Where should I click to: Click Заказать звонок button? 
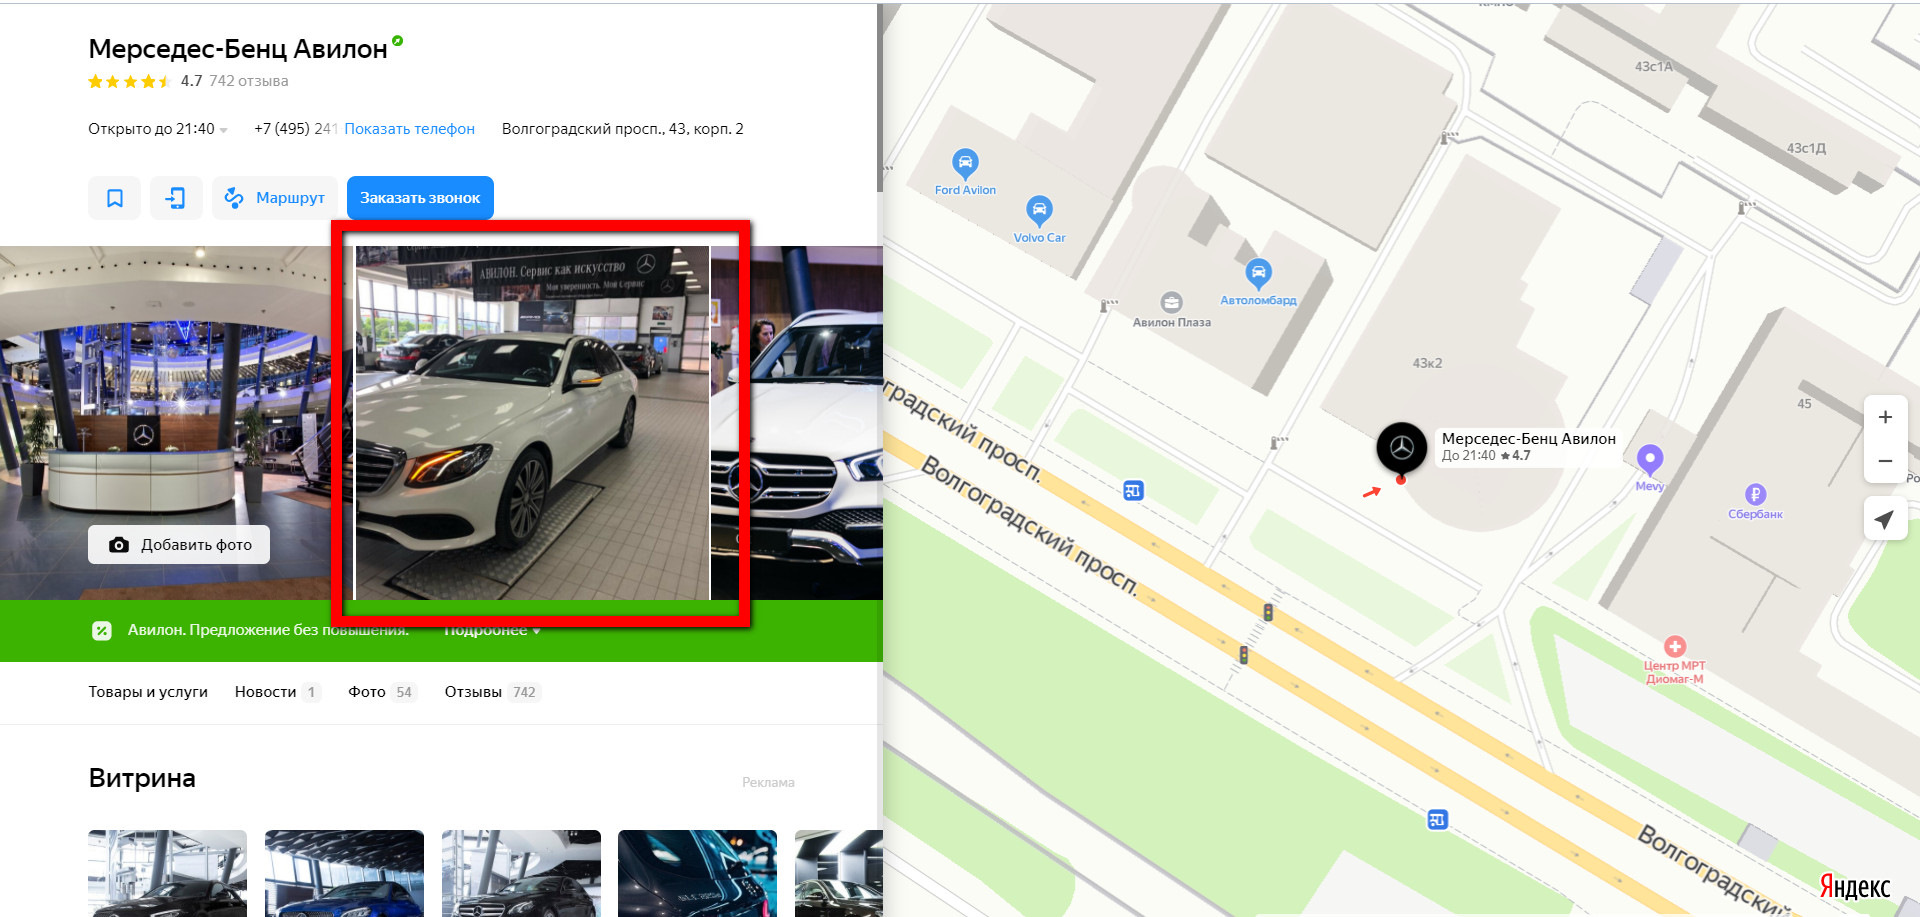[x=420, y=198]
